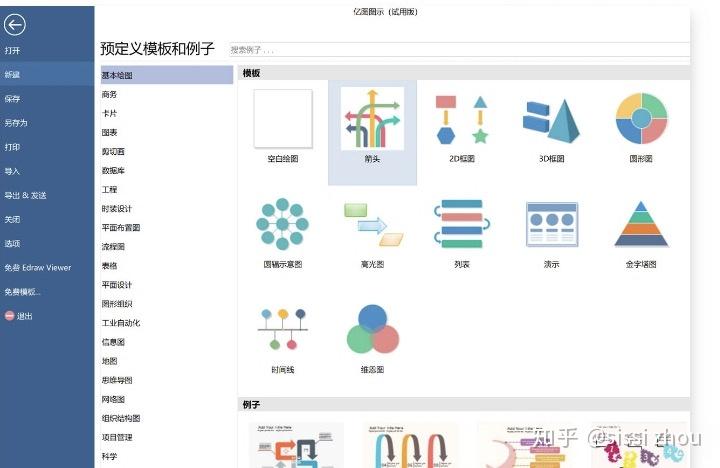Choose the 2D框图 template icon
Viewport: 720px width, 468px height.
click(x=462, y=119)
